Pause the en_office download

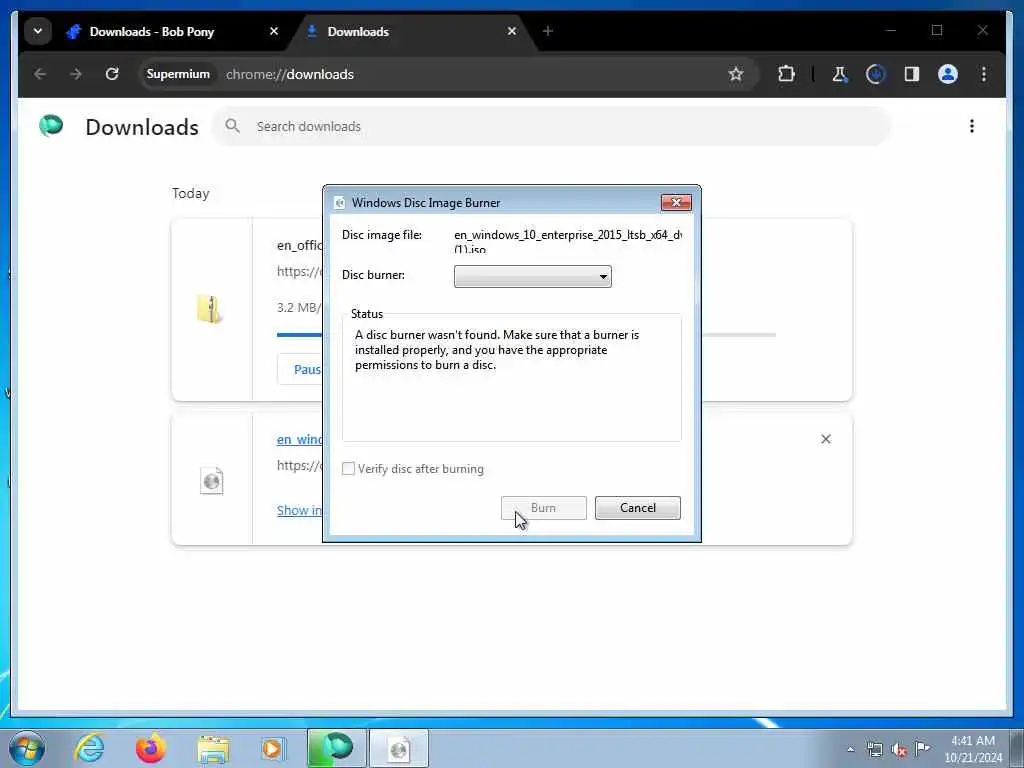point(300,369)
